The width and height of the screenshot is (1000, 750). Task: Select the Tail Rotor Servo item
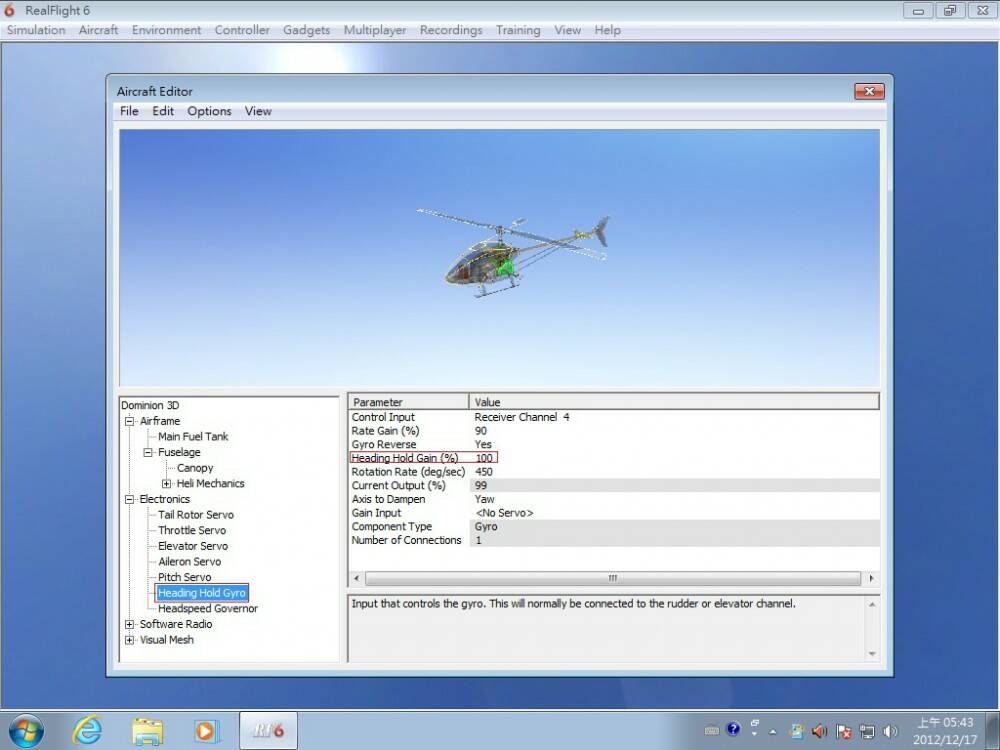click(x=196, y=515)
